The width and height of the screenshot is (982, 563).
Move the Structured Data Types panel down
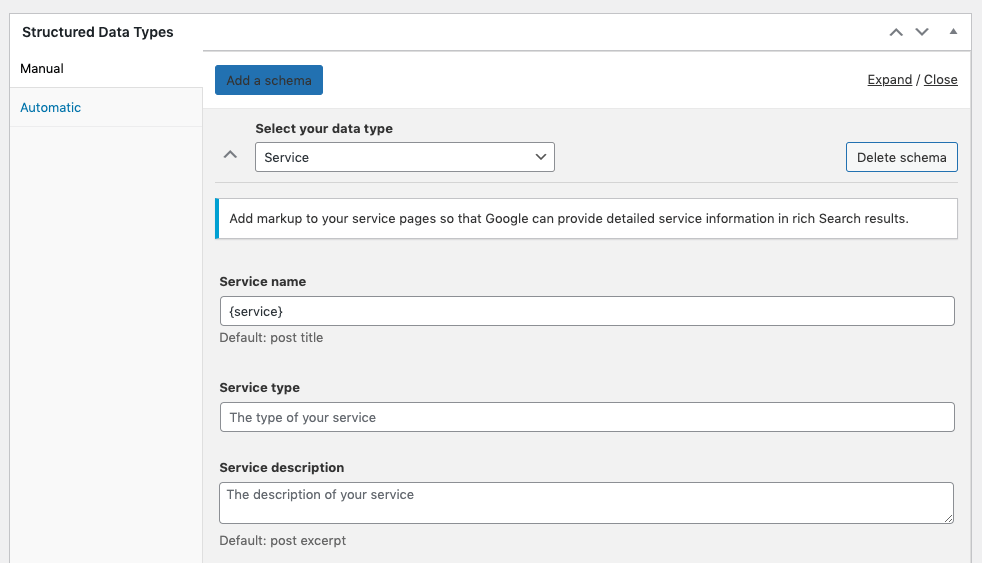pyautogui.click(x=922, y=32)
